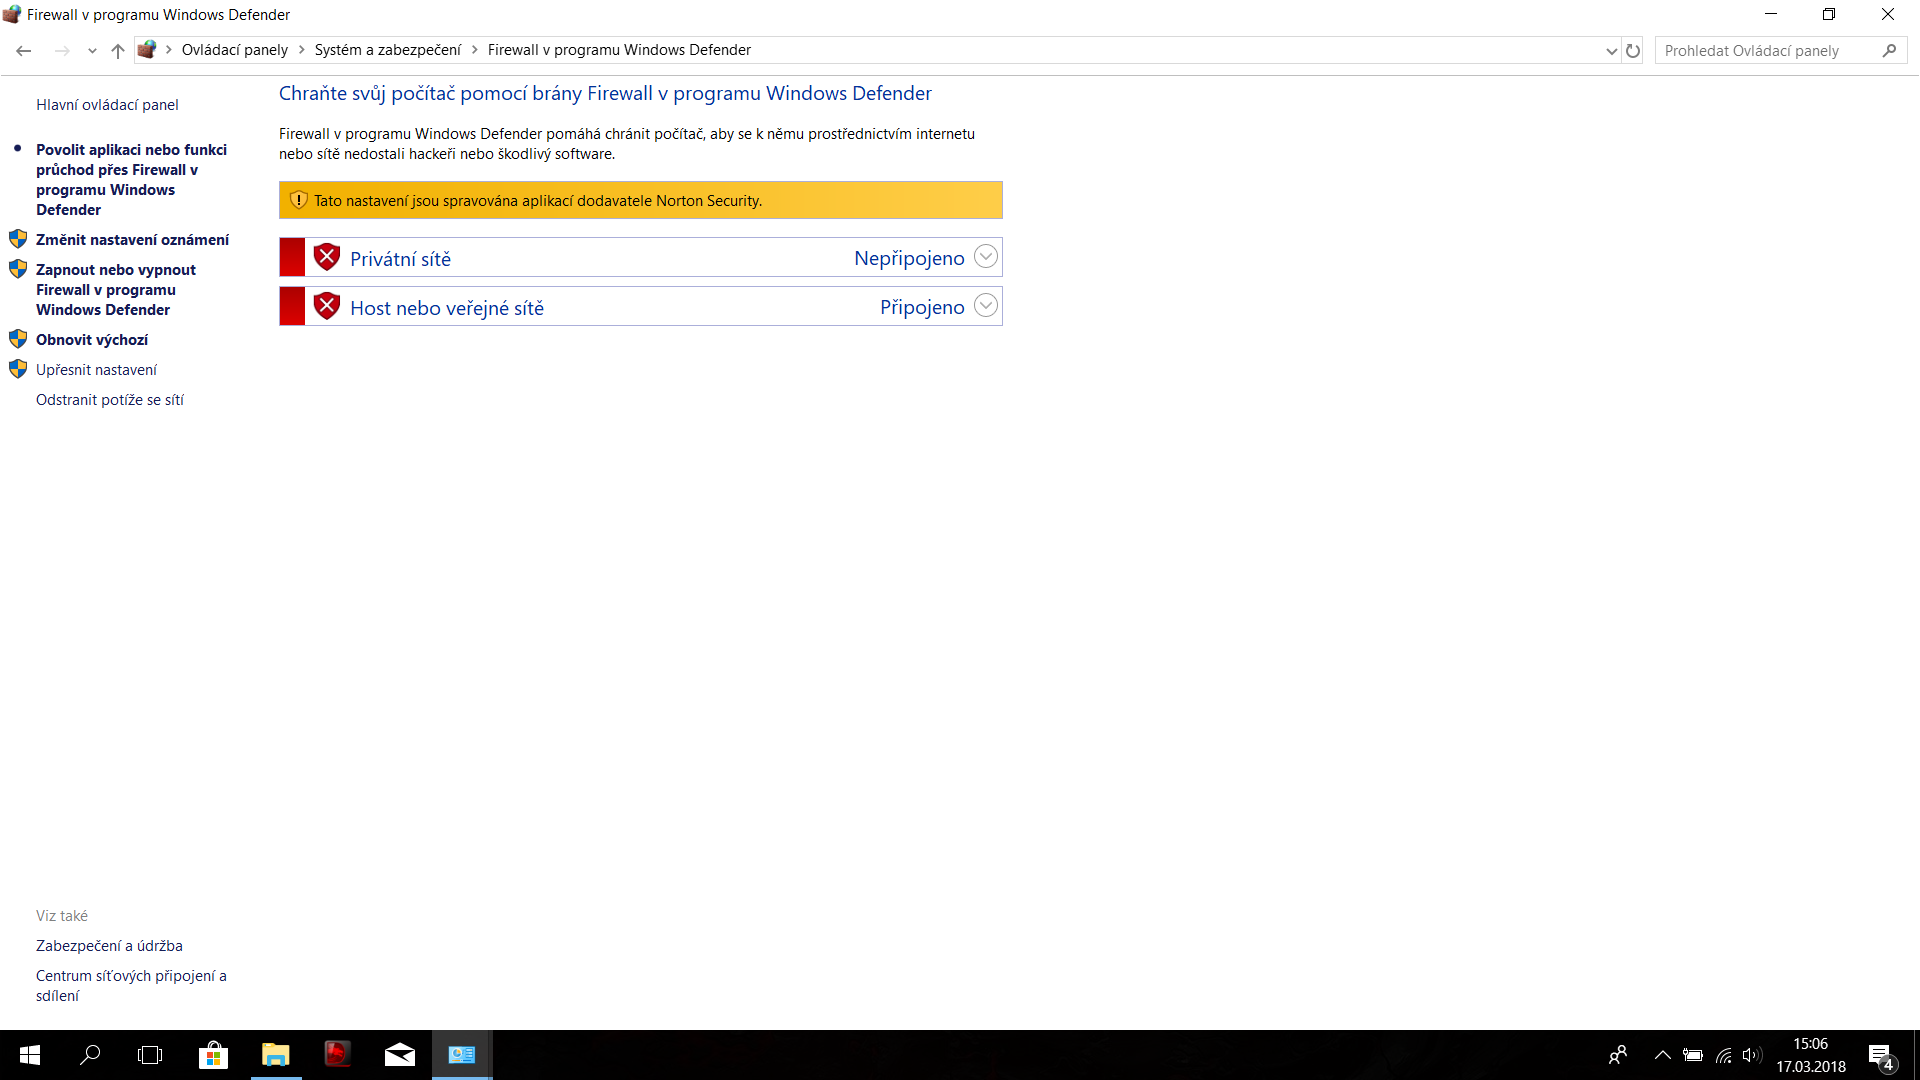This screenshot has height=1080, width=1920.
Task: Click the red shield icon beside Privátní sítě
Action: (327, 258)
